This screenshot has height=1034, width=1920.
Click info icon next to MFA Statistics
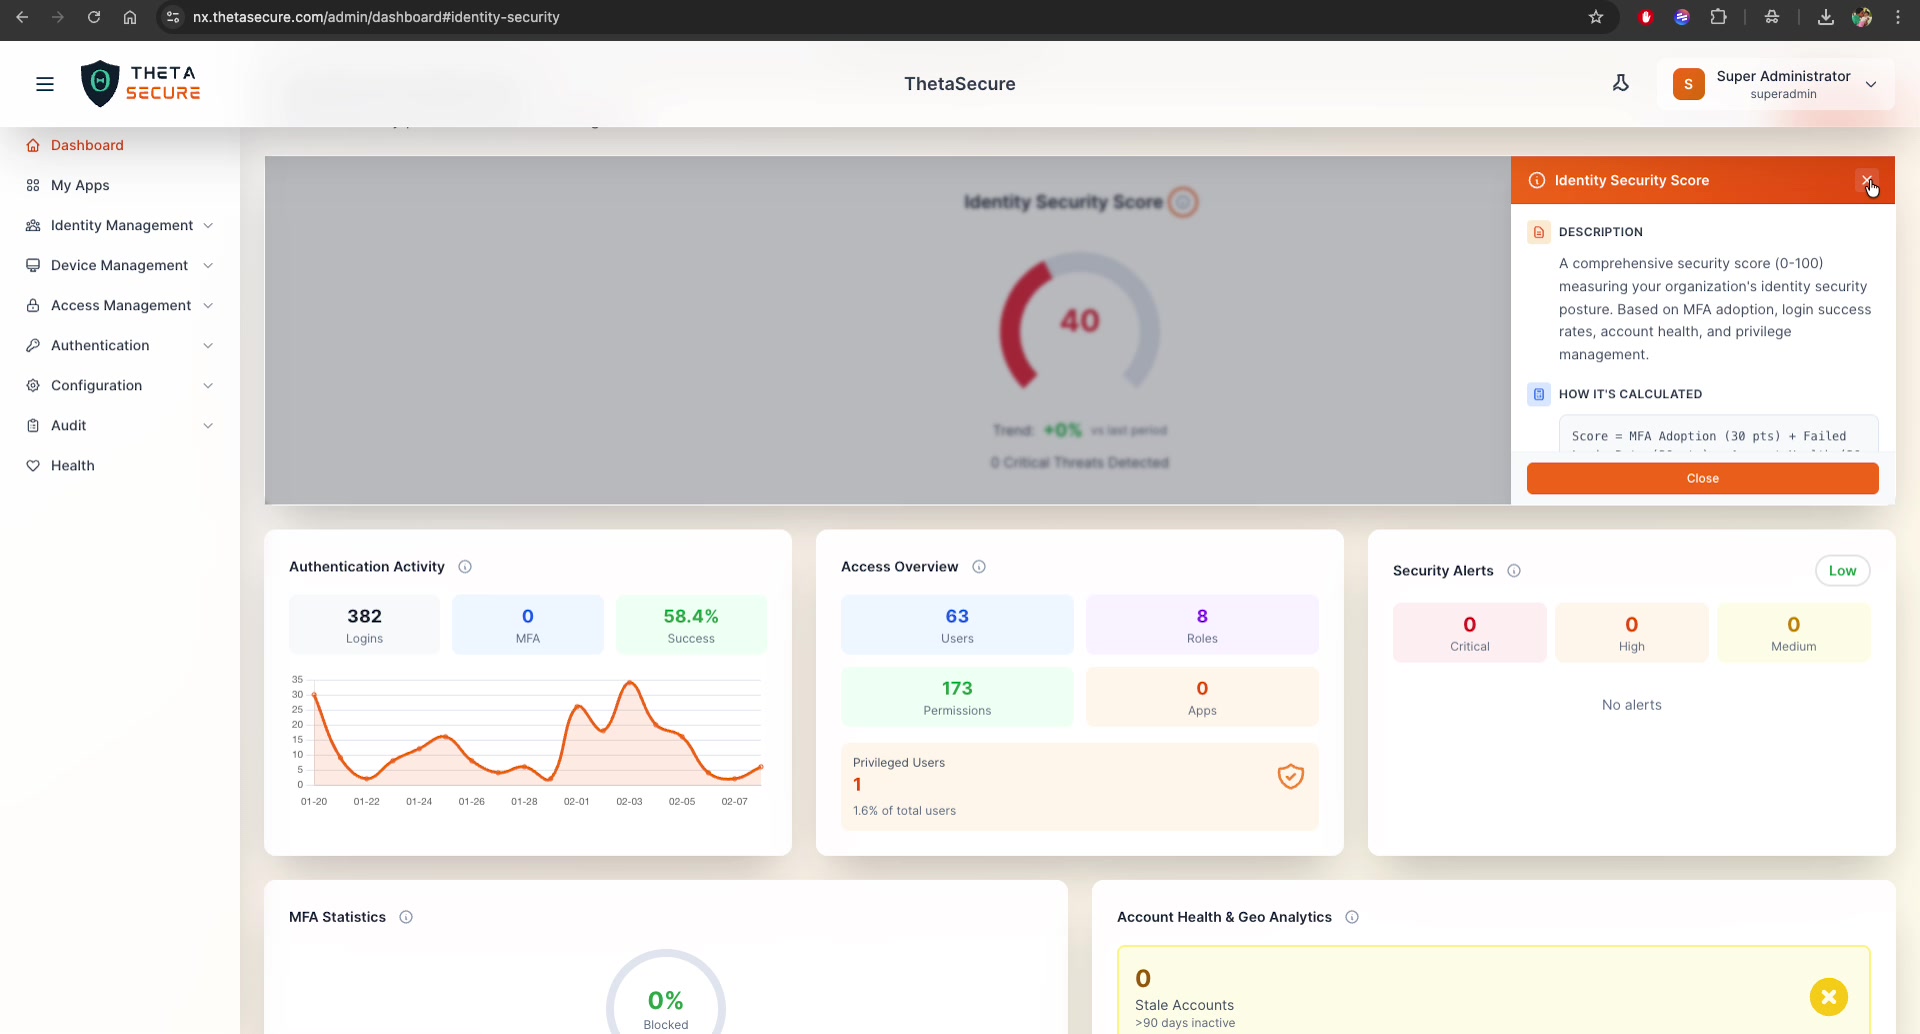click(406, 917)
